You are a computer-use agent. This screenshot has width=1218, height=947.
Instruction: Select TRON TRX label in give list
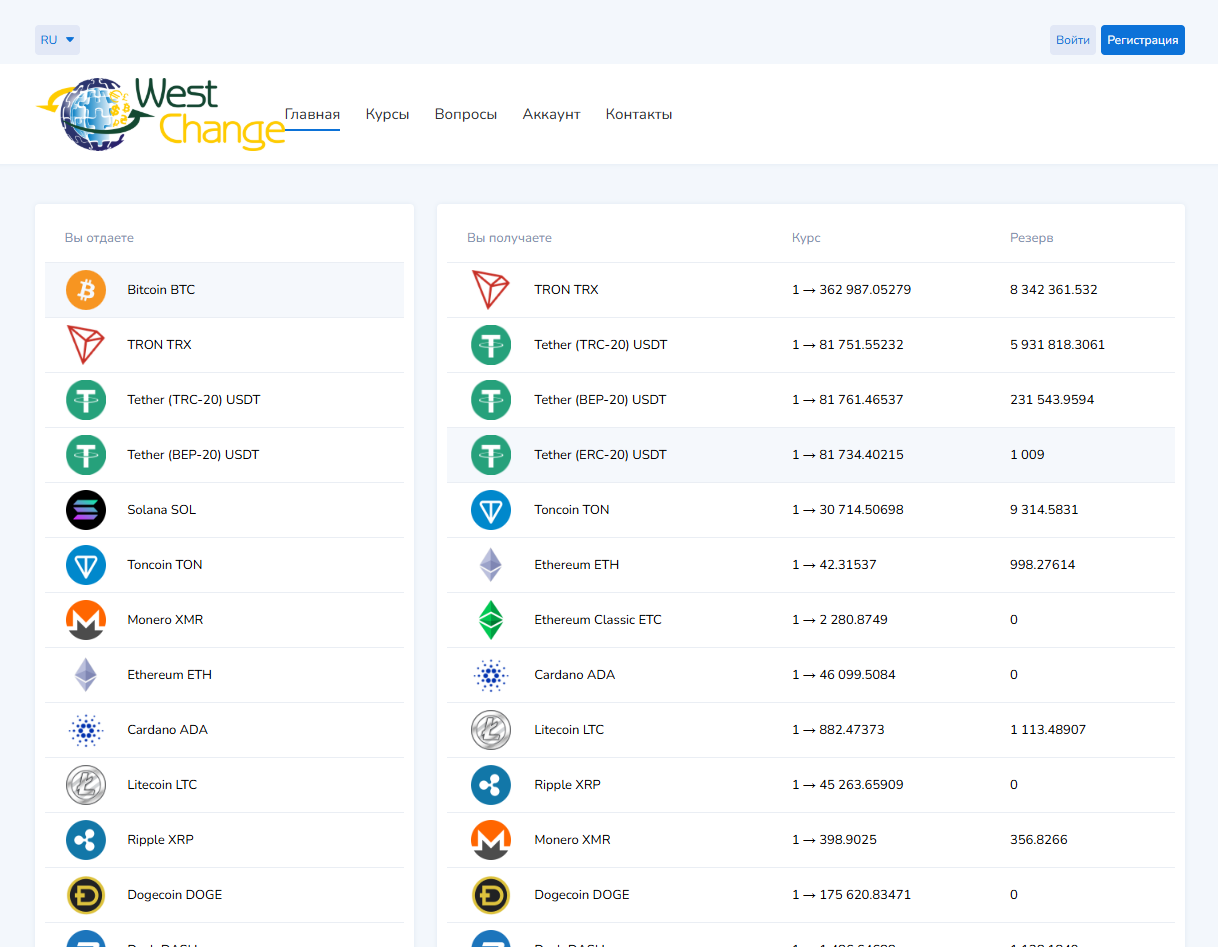pyautogui.click(x=159, y=345)
